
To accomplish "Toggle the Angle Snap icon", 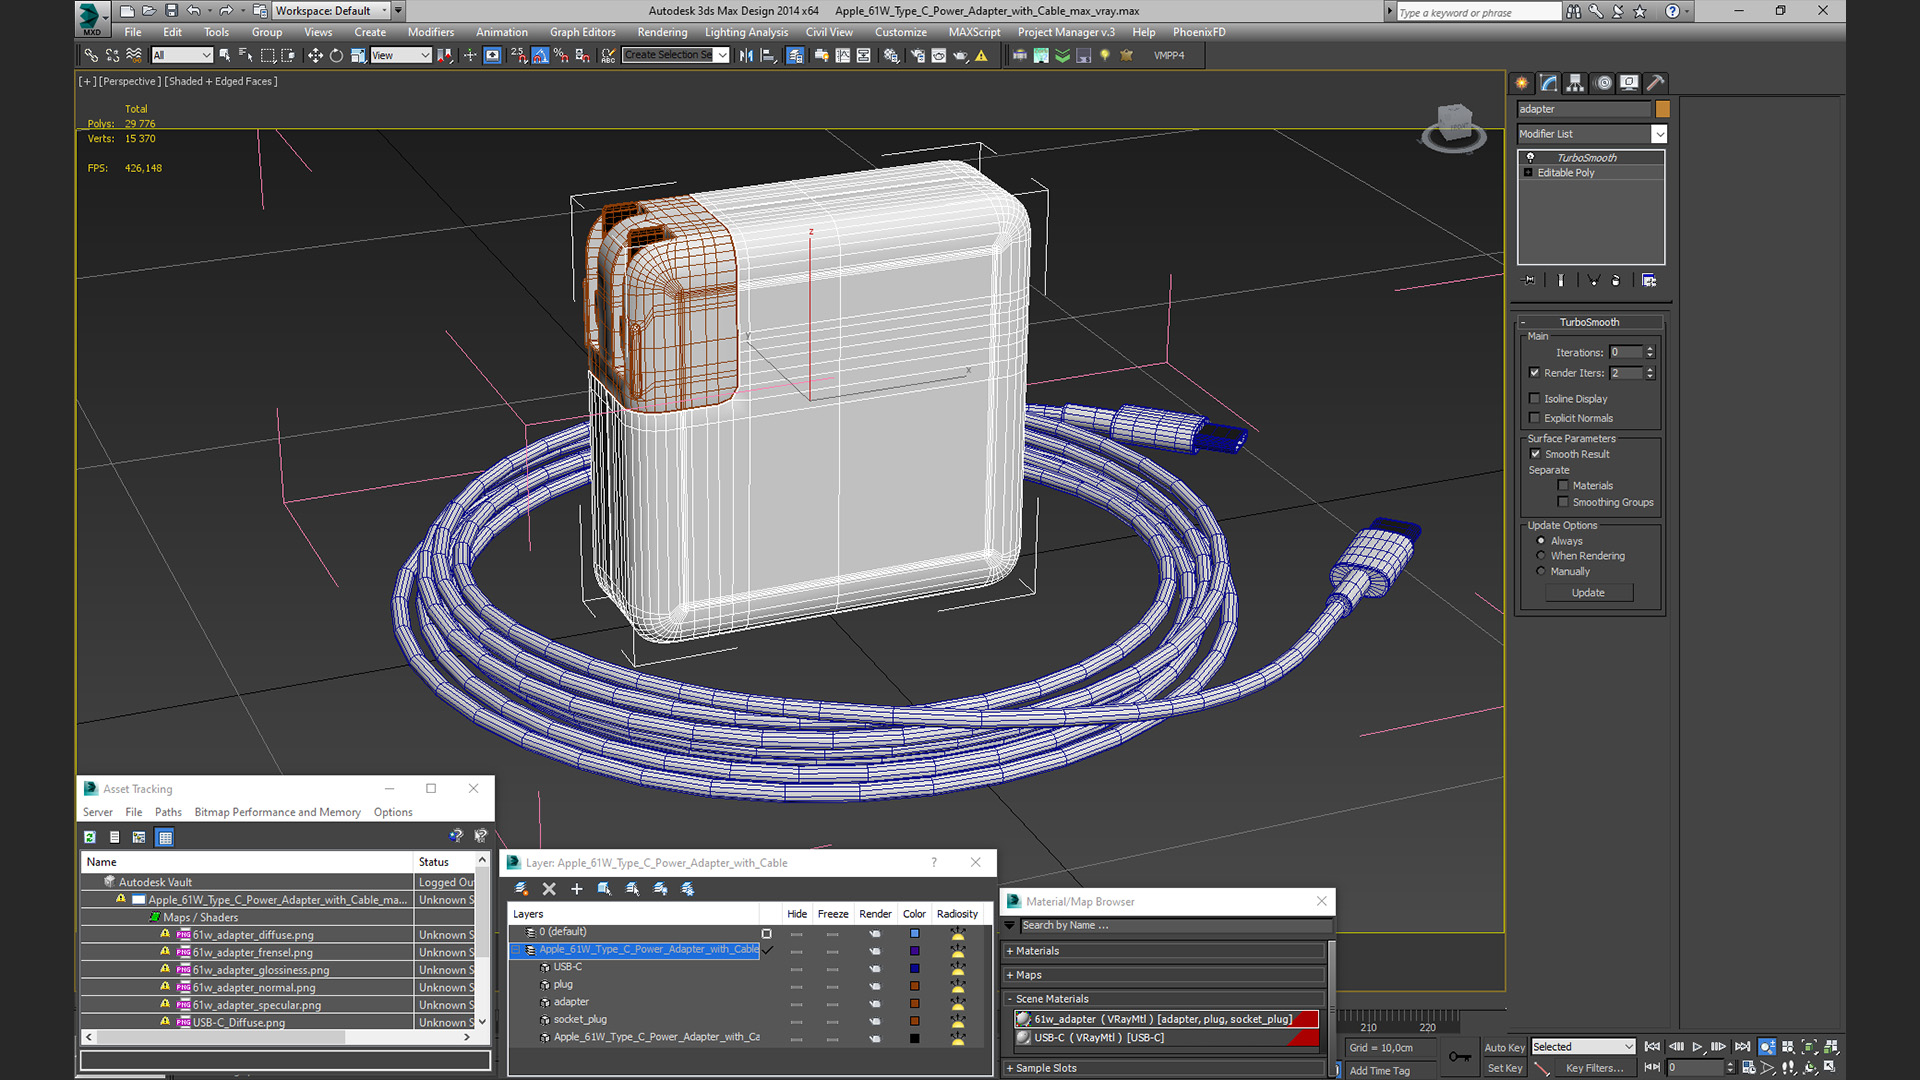I will (540, 56).
